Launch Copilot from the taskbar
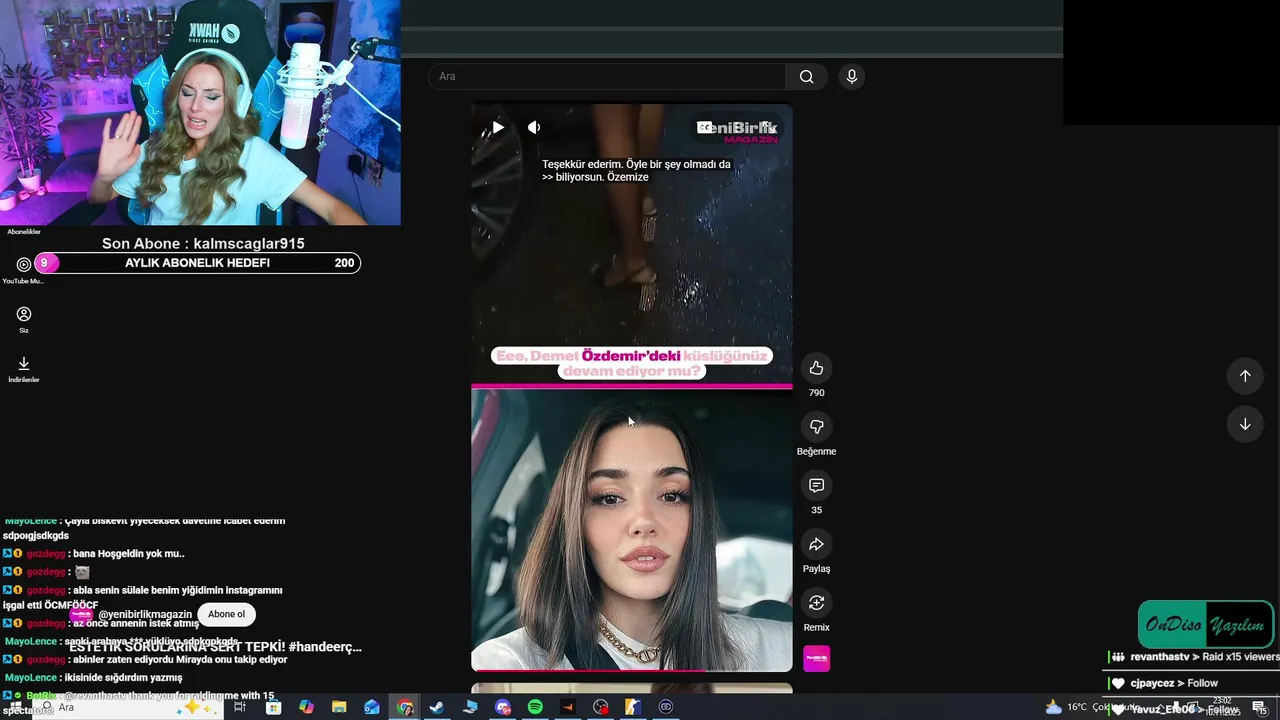 (x=306, y=707)
